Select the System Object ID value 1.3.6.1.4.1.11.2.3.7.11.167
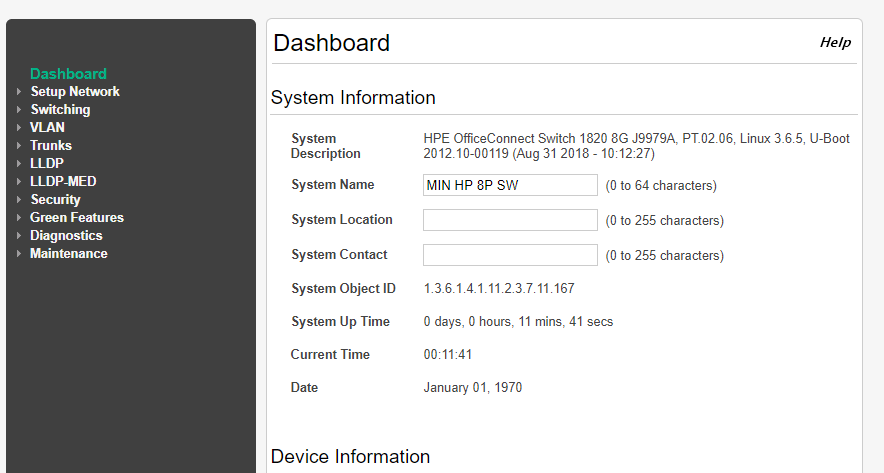This screenshot has height=473, width=884. [x=499, y=289]
